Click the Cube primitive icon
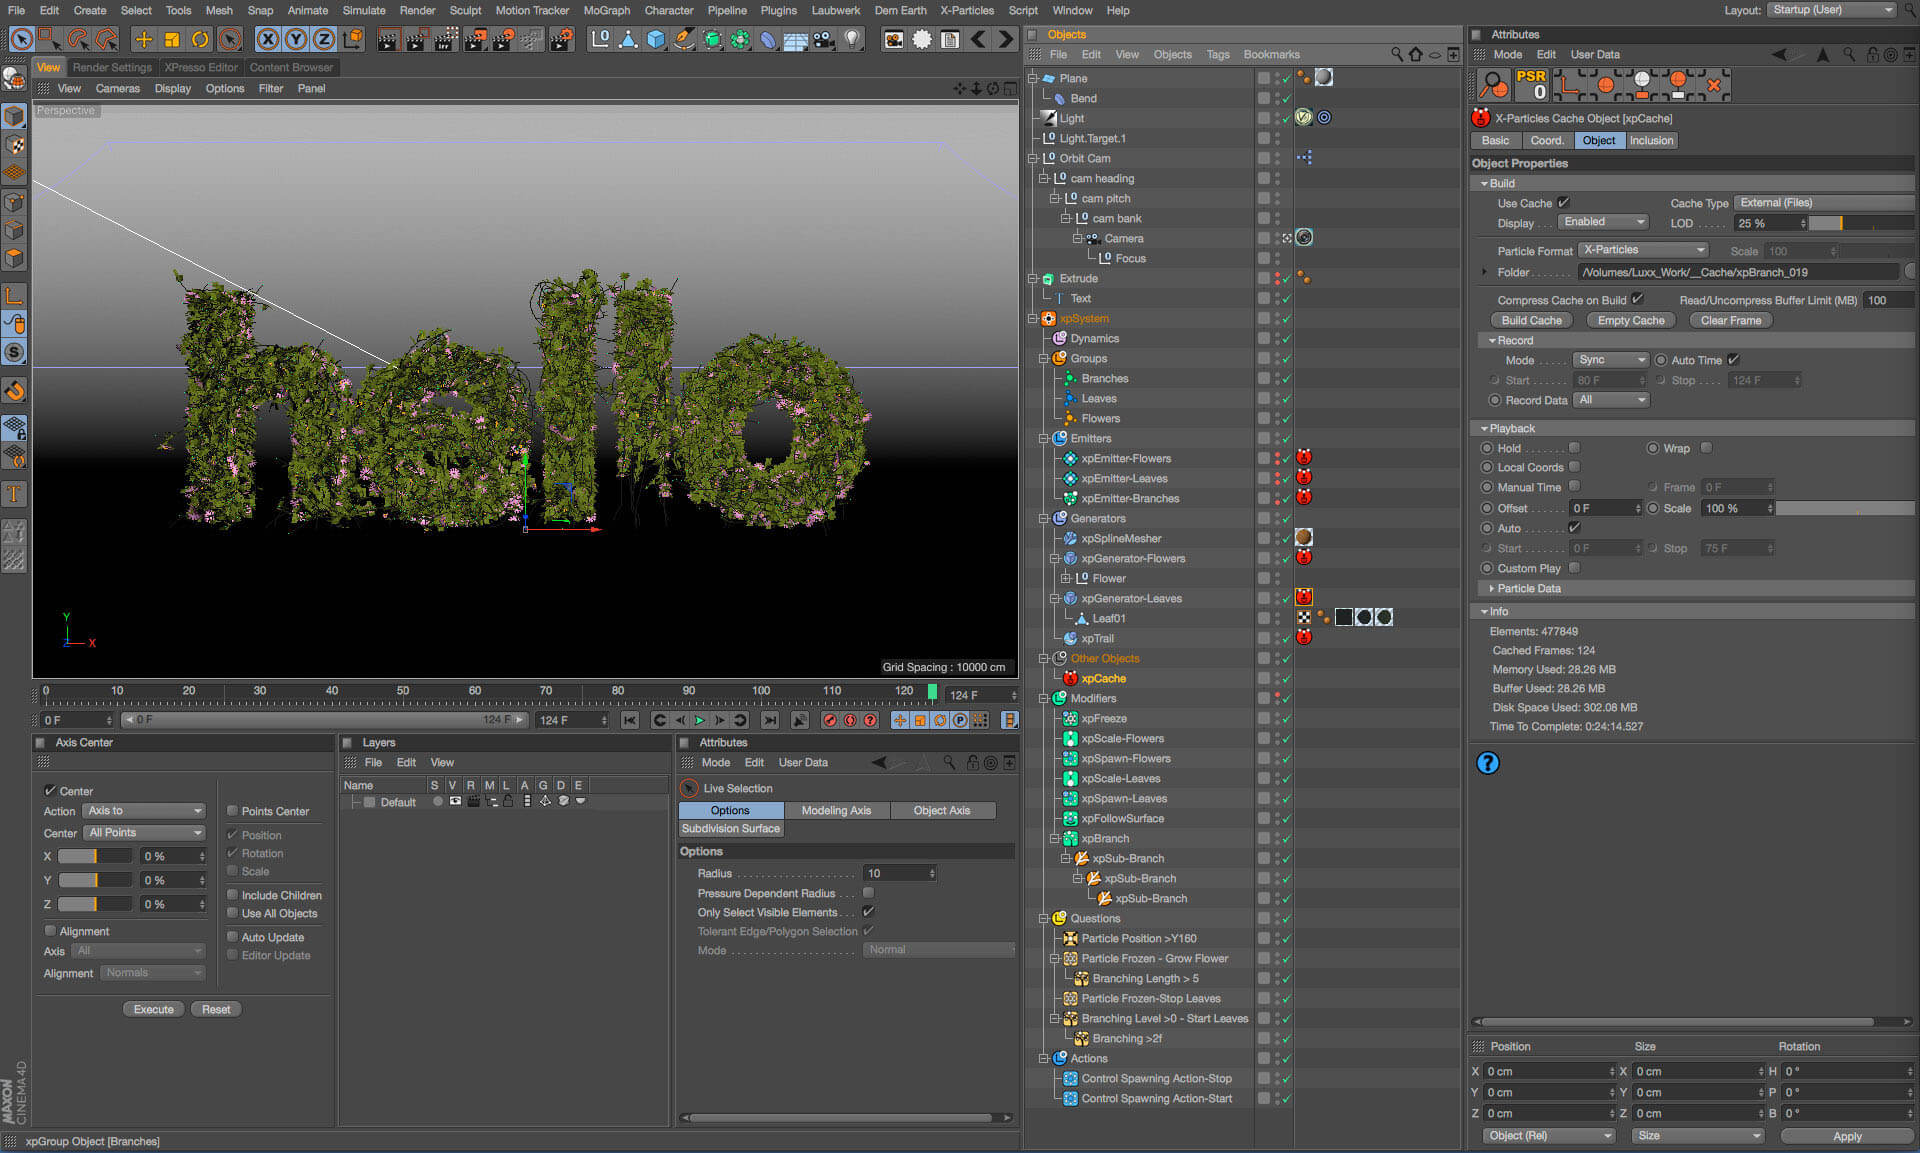 pyautogui.click(x=656, y=39)
